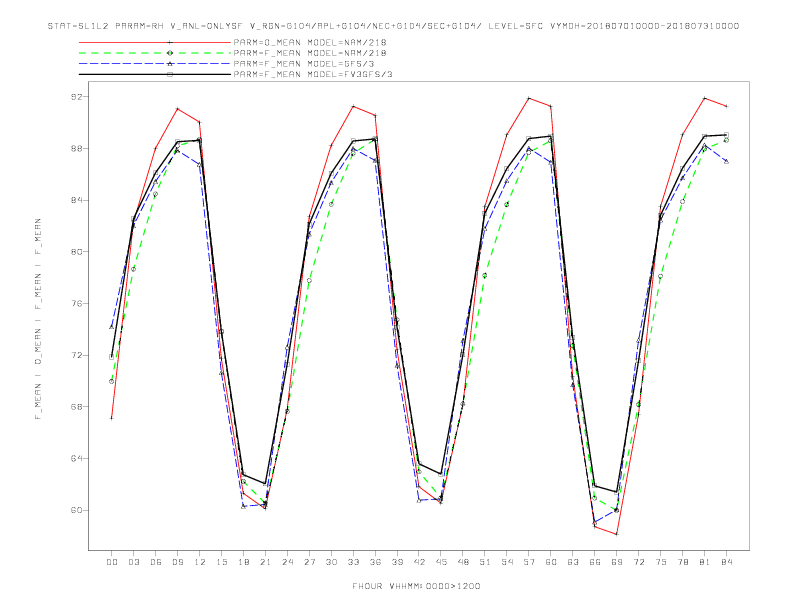
Task: Click legend text 'PARM=O_MEAN MODEL=NAM/218'
Action: 310,42
